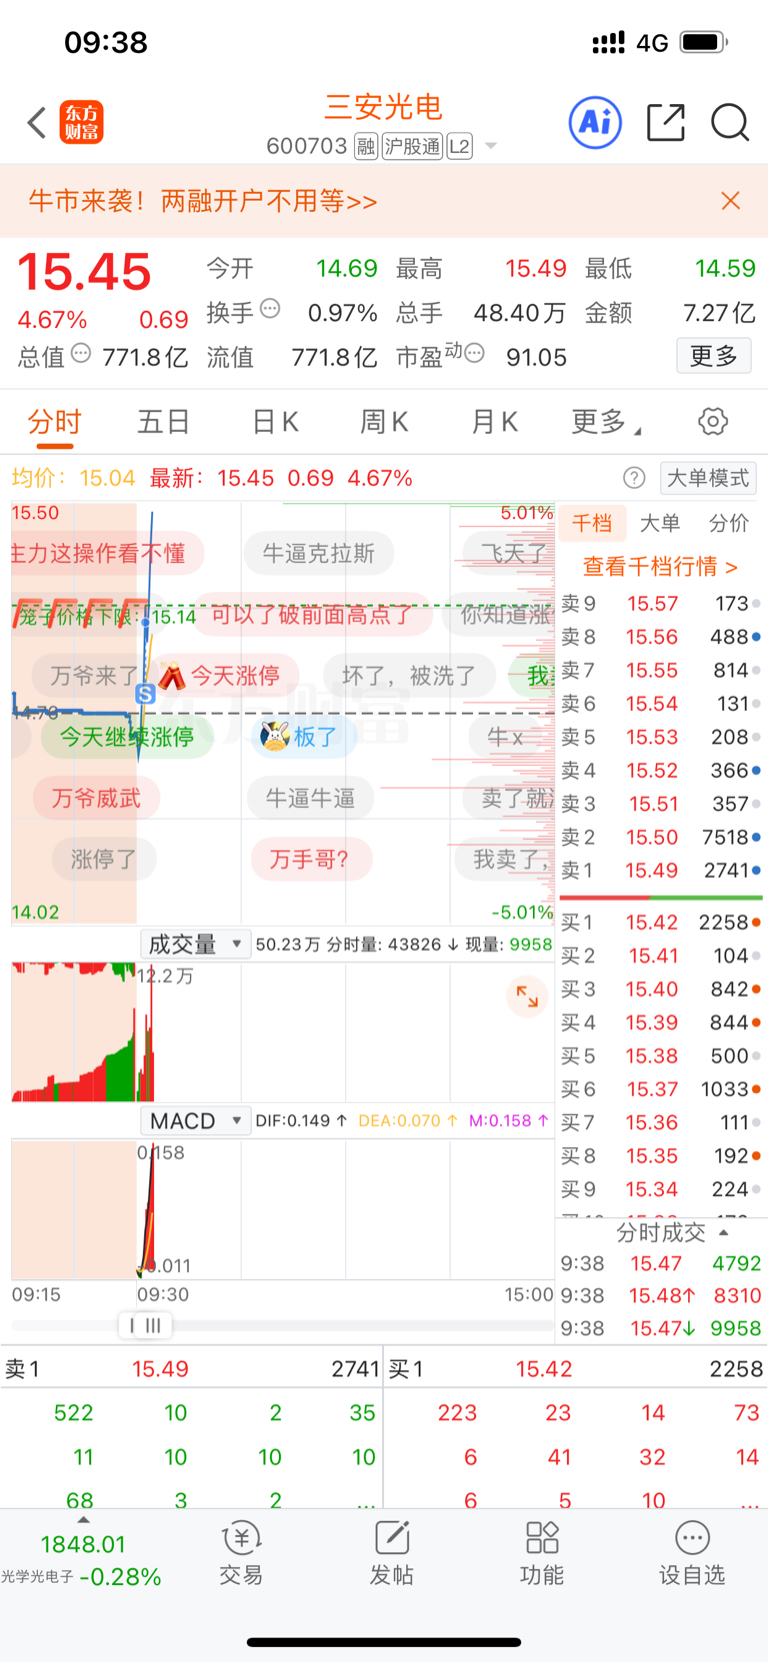Tap the 买1 15.42 bottom detail header
This screenshot has height=1663, width=768.
click(576, 1369)
